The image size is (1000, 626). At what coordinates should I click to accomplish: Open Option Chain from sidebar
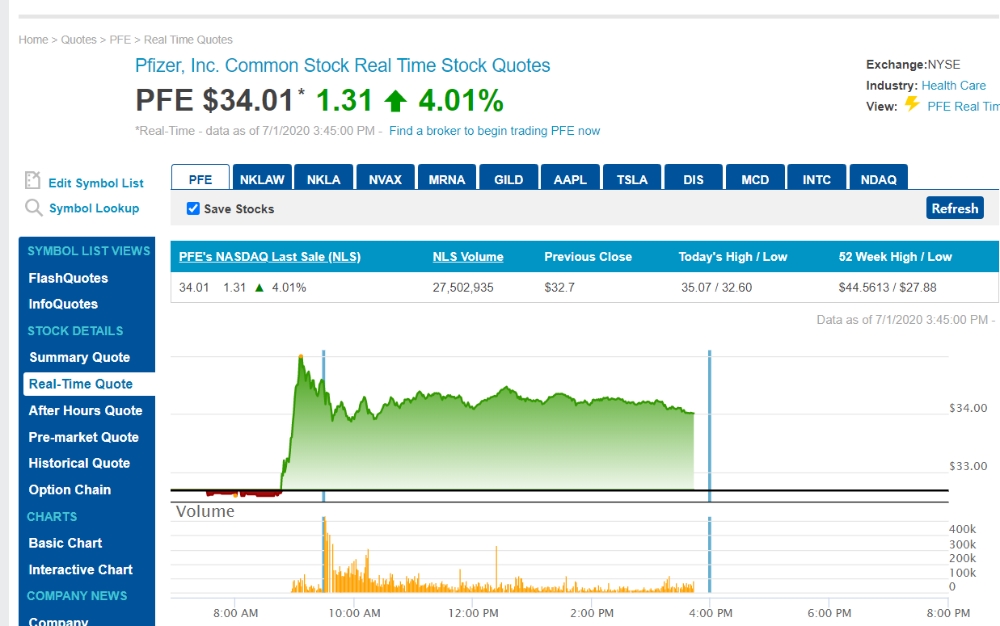70,490
